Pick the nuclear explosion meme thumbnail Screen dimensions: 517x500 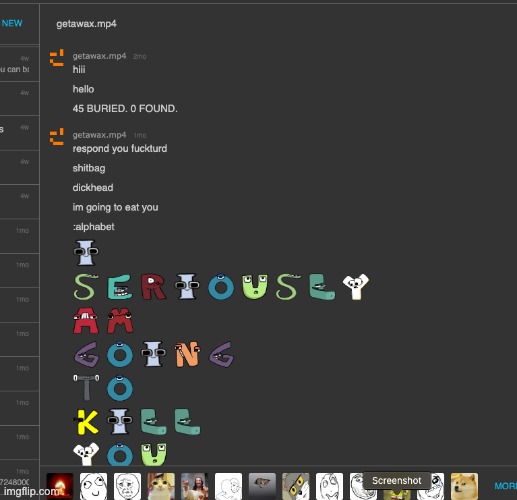click(60, 486)
